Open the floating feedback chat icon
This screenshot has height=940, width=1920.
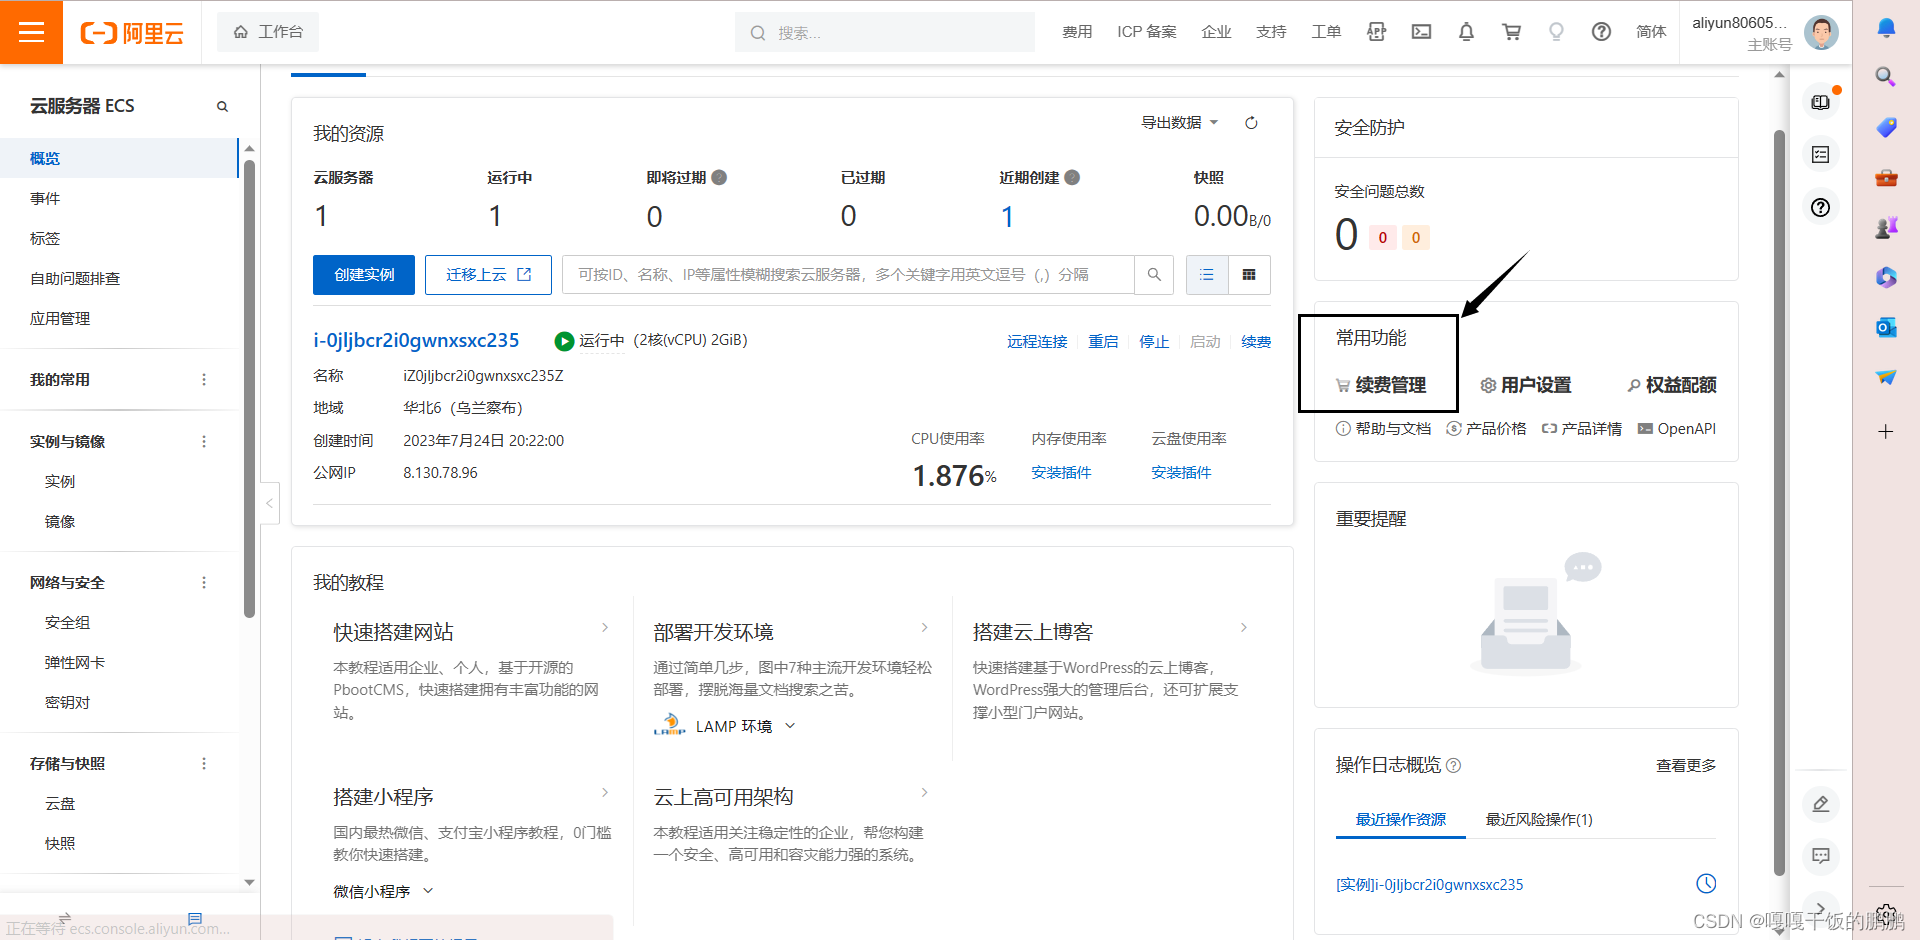pyautogui.click(x=1821, y=856)
